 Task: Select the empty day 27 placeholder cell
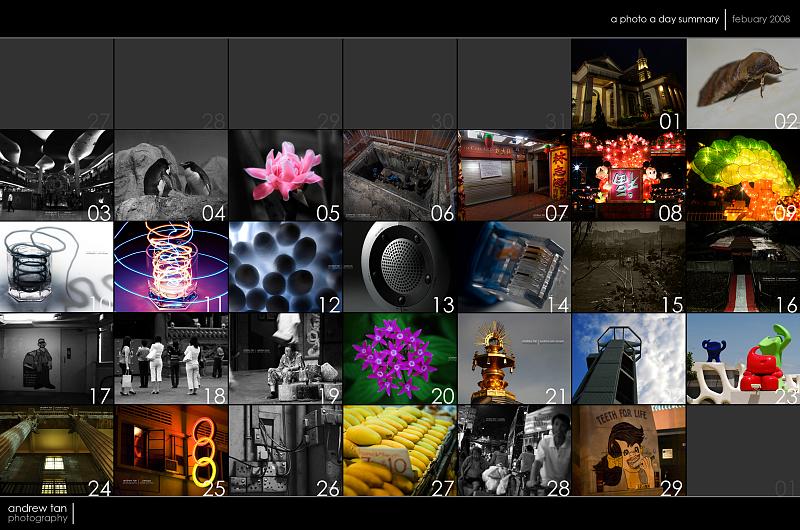click(x=57, y=84)
